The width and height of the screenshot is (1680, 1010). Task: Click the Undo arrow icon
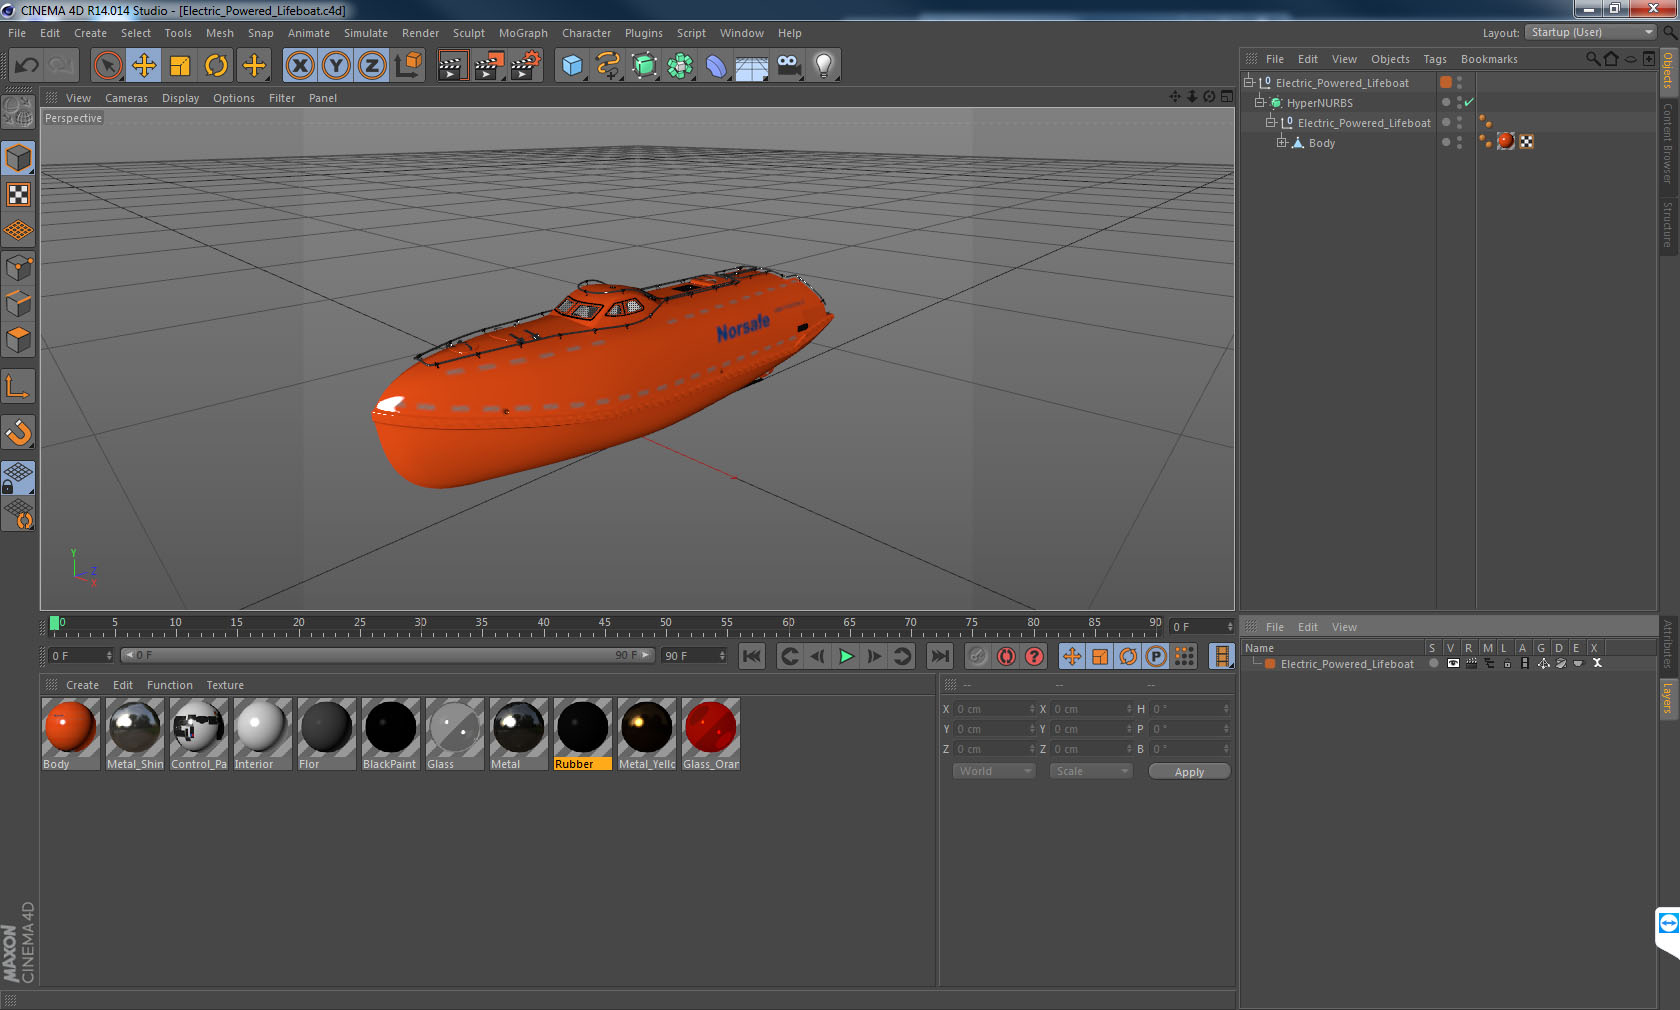(27, 66)
